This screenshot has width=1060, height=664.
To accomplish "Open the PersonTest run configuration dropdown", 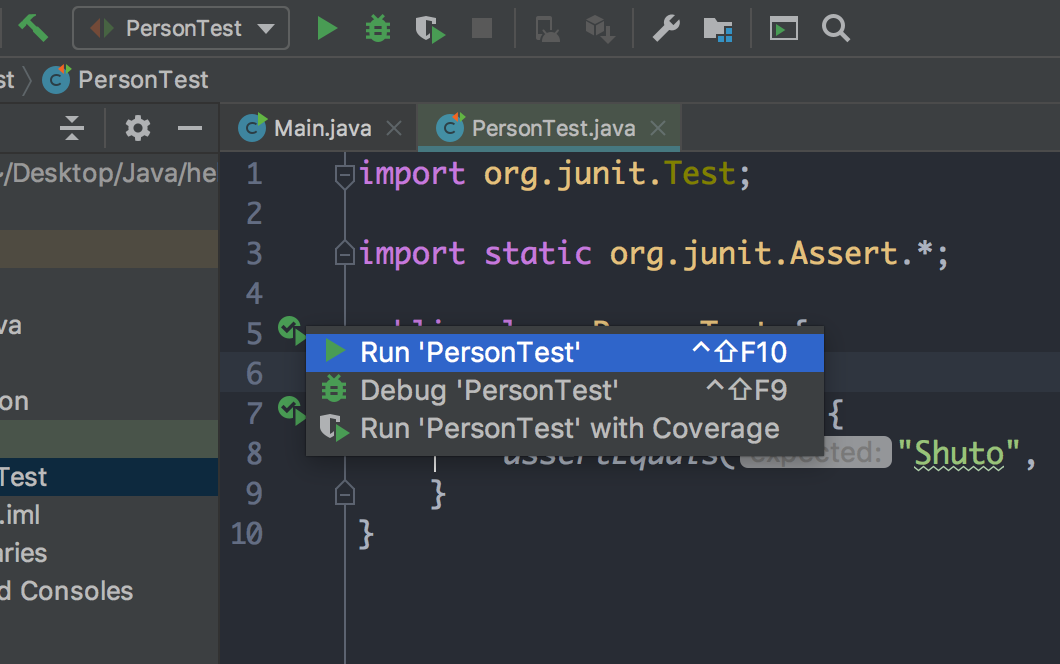I will point(181,28).
